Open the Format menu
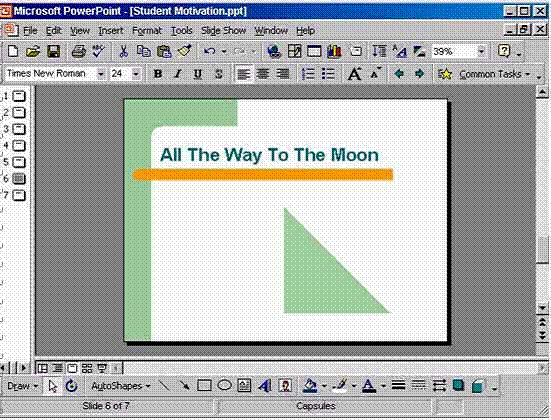 [147, 31]
